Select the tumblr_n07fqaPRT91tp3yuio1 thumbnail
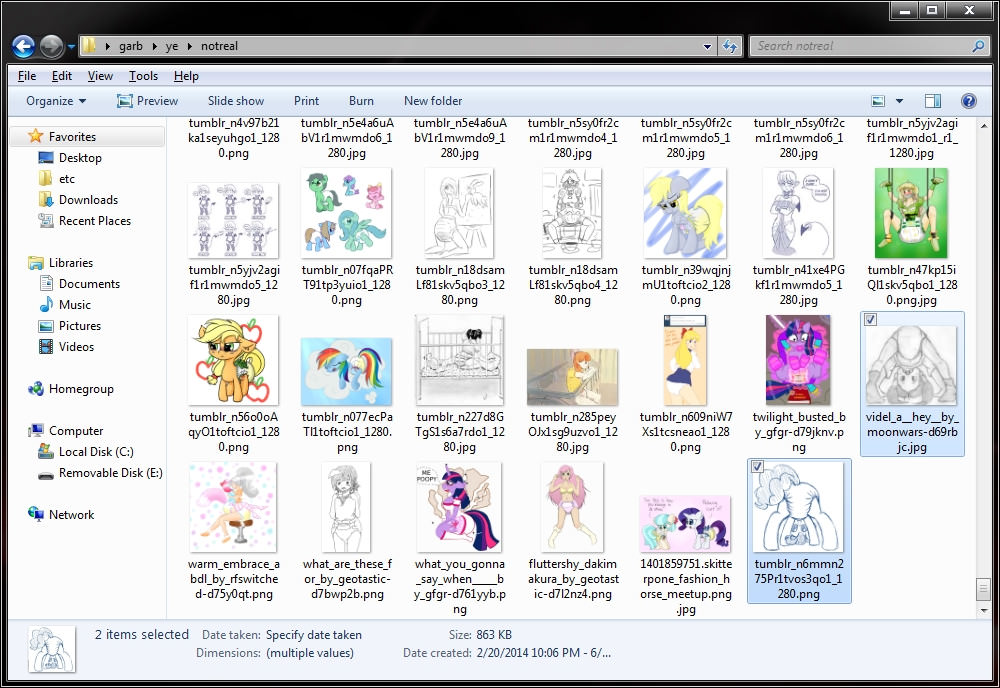The image size is (1000, 688). (346, 213)
